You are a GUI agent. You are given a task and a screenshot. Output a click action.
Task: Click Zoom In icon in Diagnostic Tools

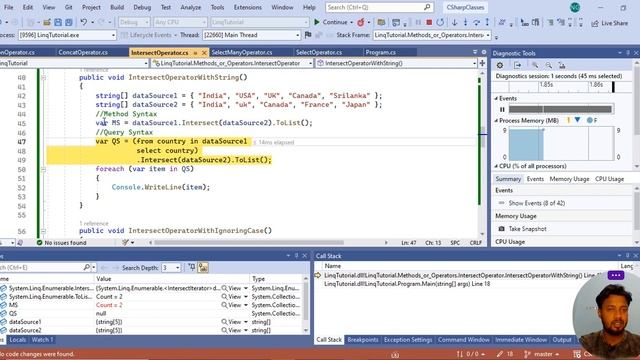(x=535, y=65)
